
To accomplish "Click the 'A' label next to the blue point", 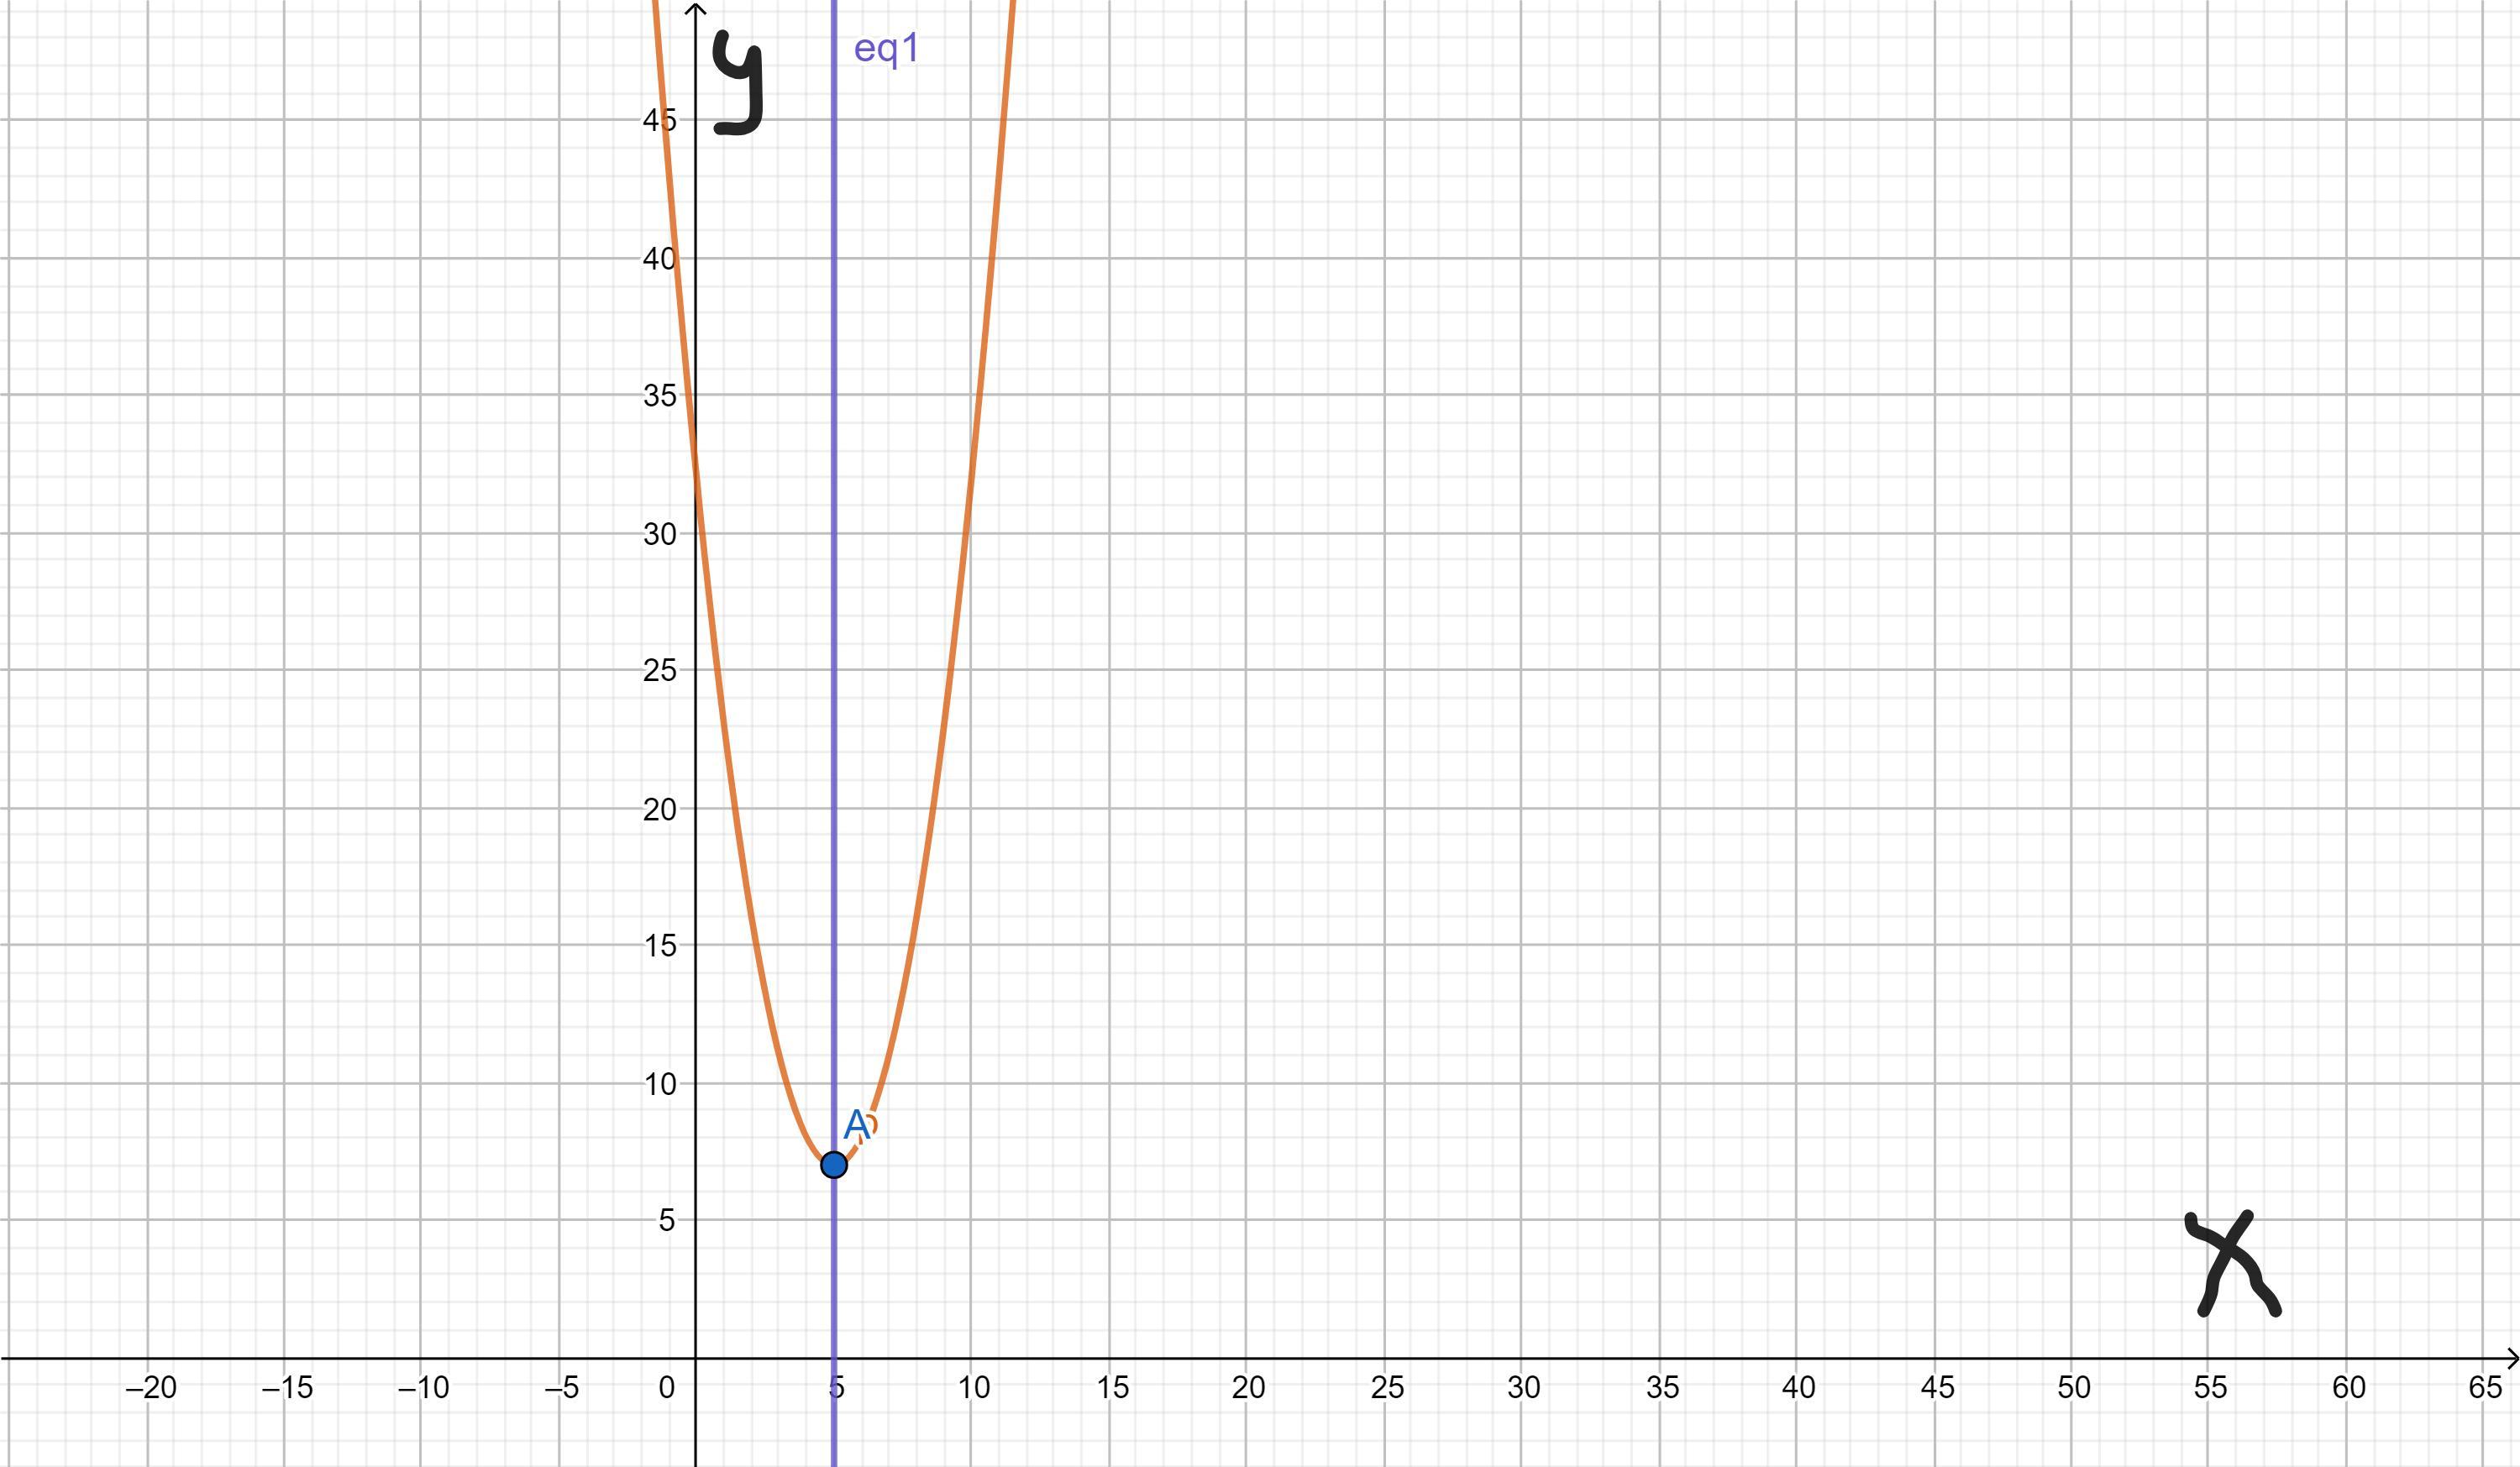I will [x=856, y=1125].
